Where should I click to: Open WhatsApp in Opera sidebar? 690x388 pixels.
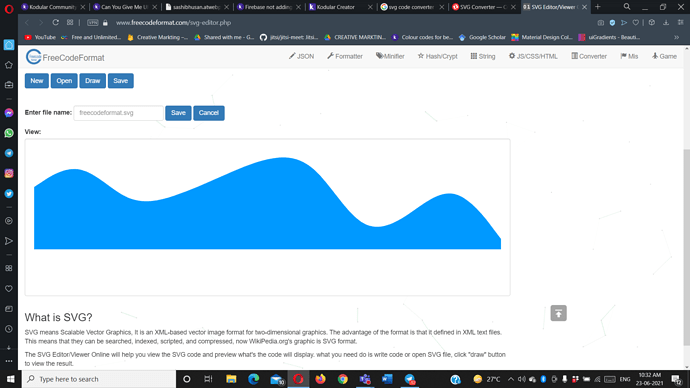point(9,133)
